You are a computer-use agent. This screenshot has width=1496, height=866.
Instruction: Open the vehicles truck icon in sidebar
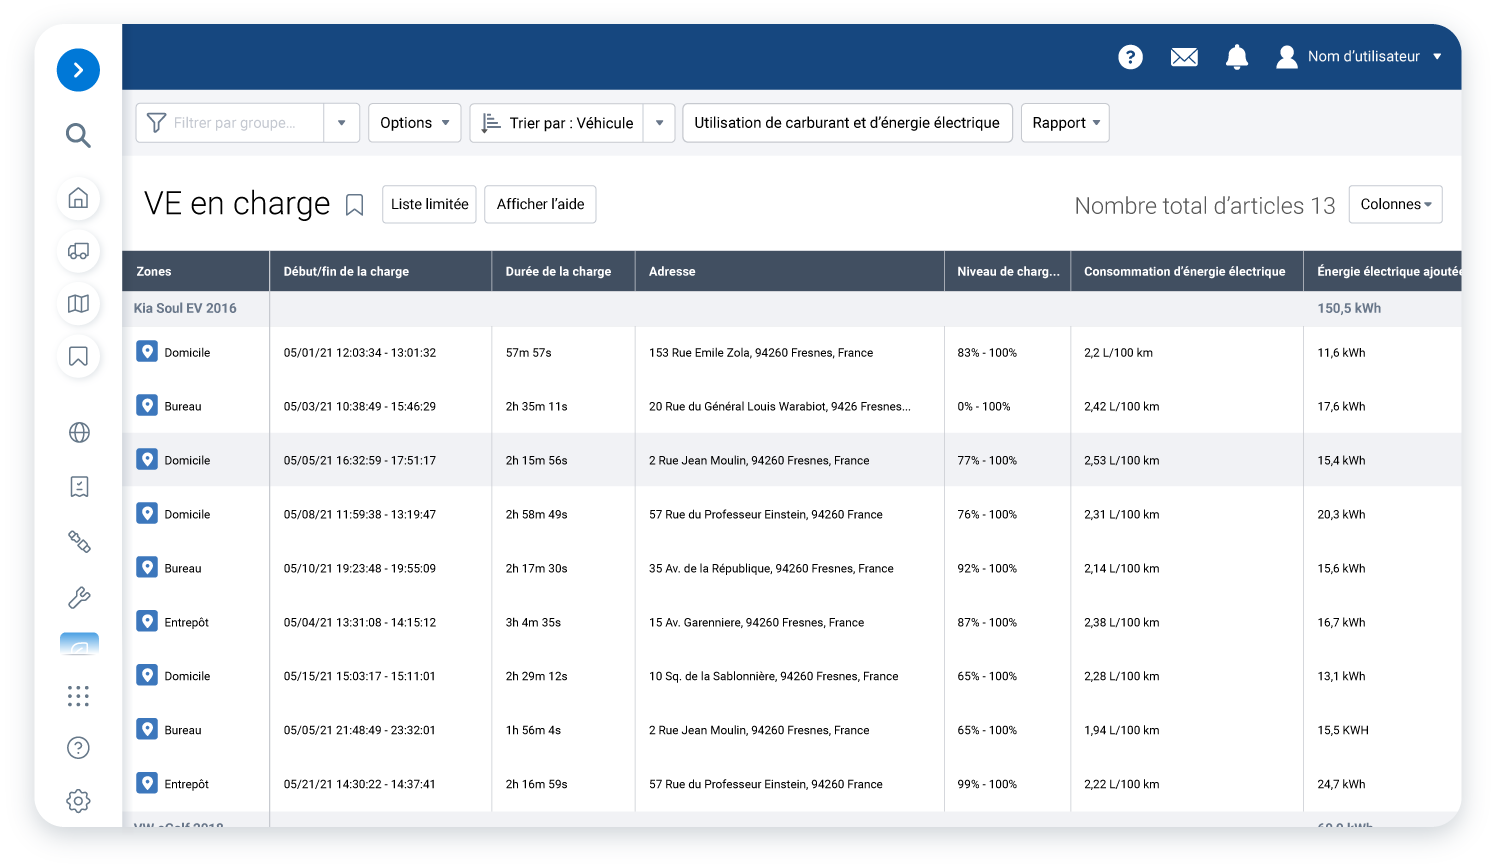click(78, 251)
